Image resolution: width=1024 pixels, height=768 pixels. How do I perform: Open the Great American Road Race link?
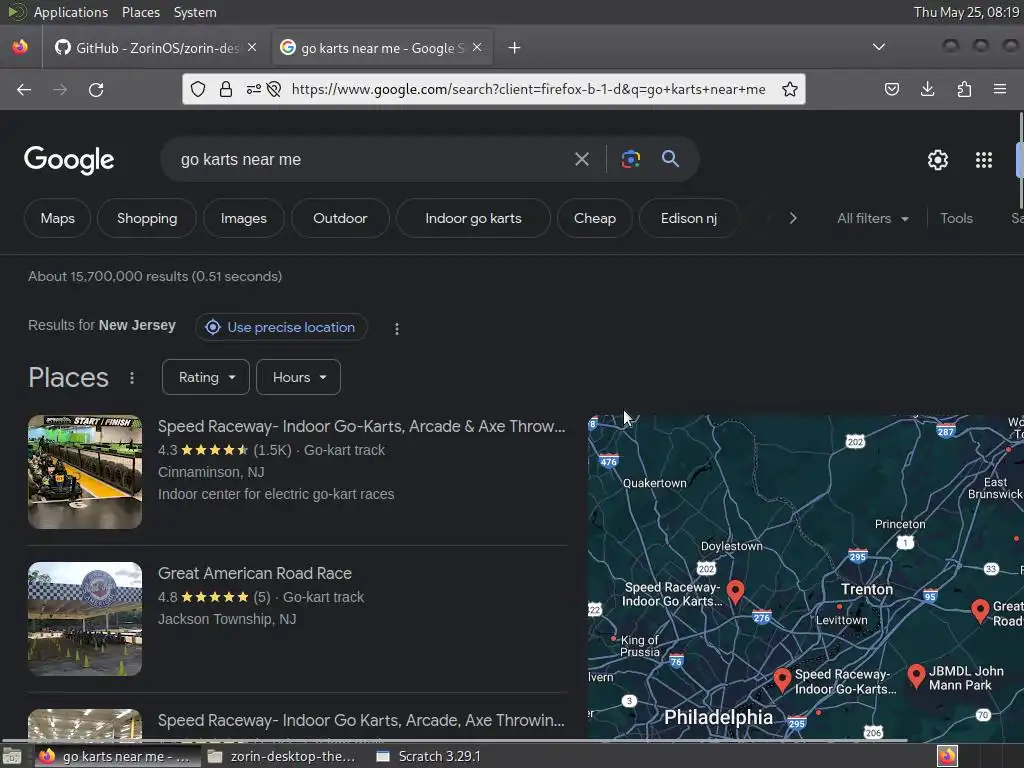255,573
